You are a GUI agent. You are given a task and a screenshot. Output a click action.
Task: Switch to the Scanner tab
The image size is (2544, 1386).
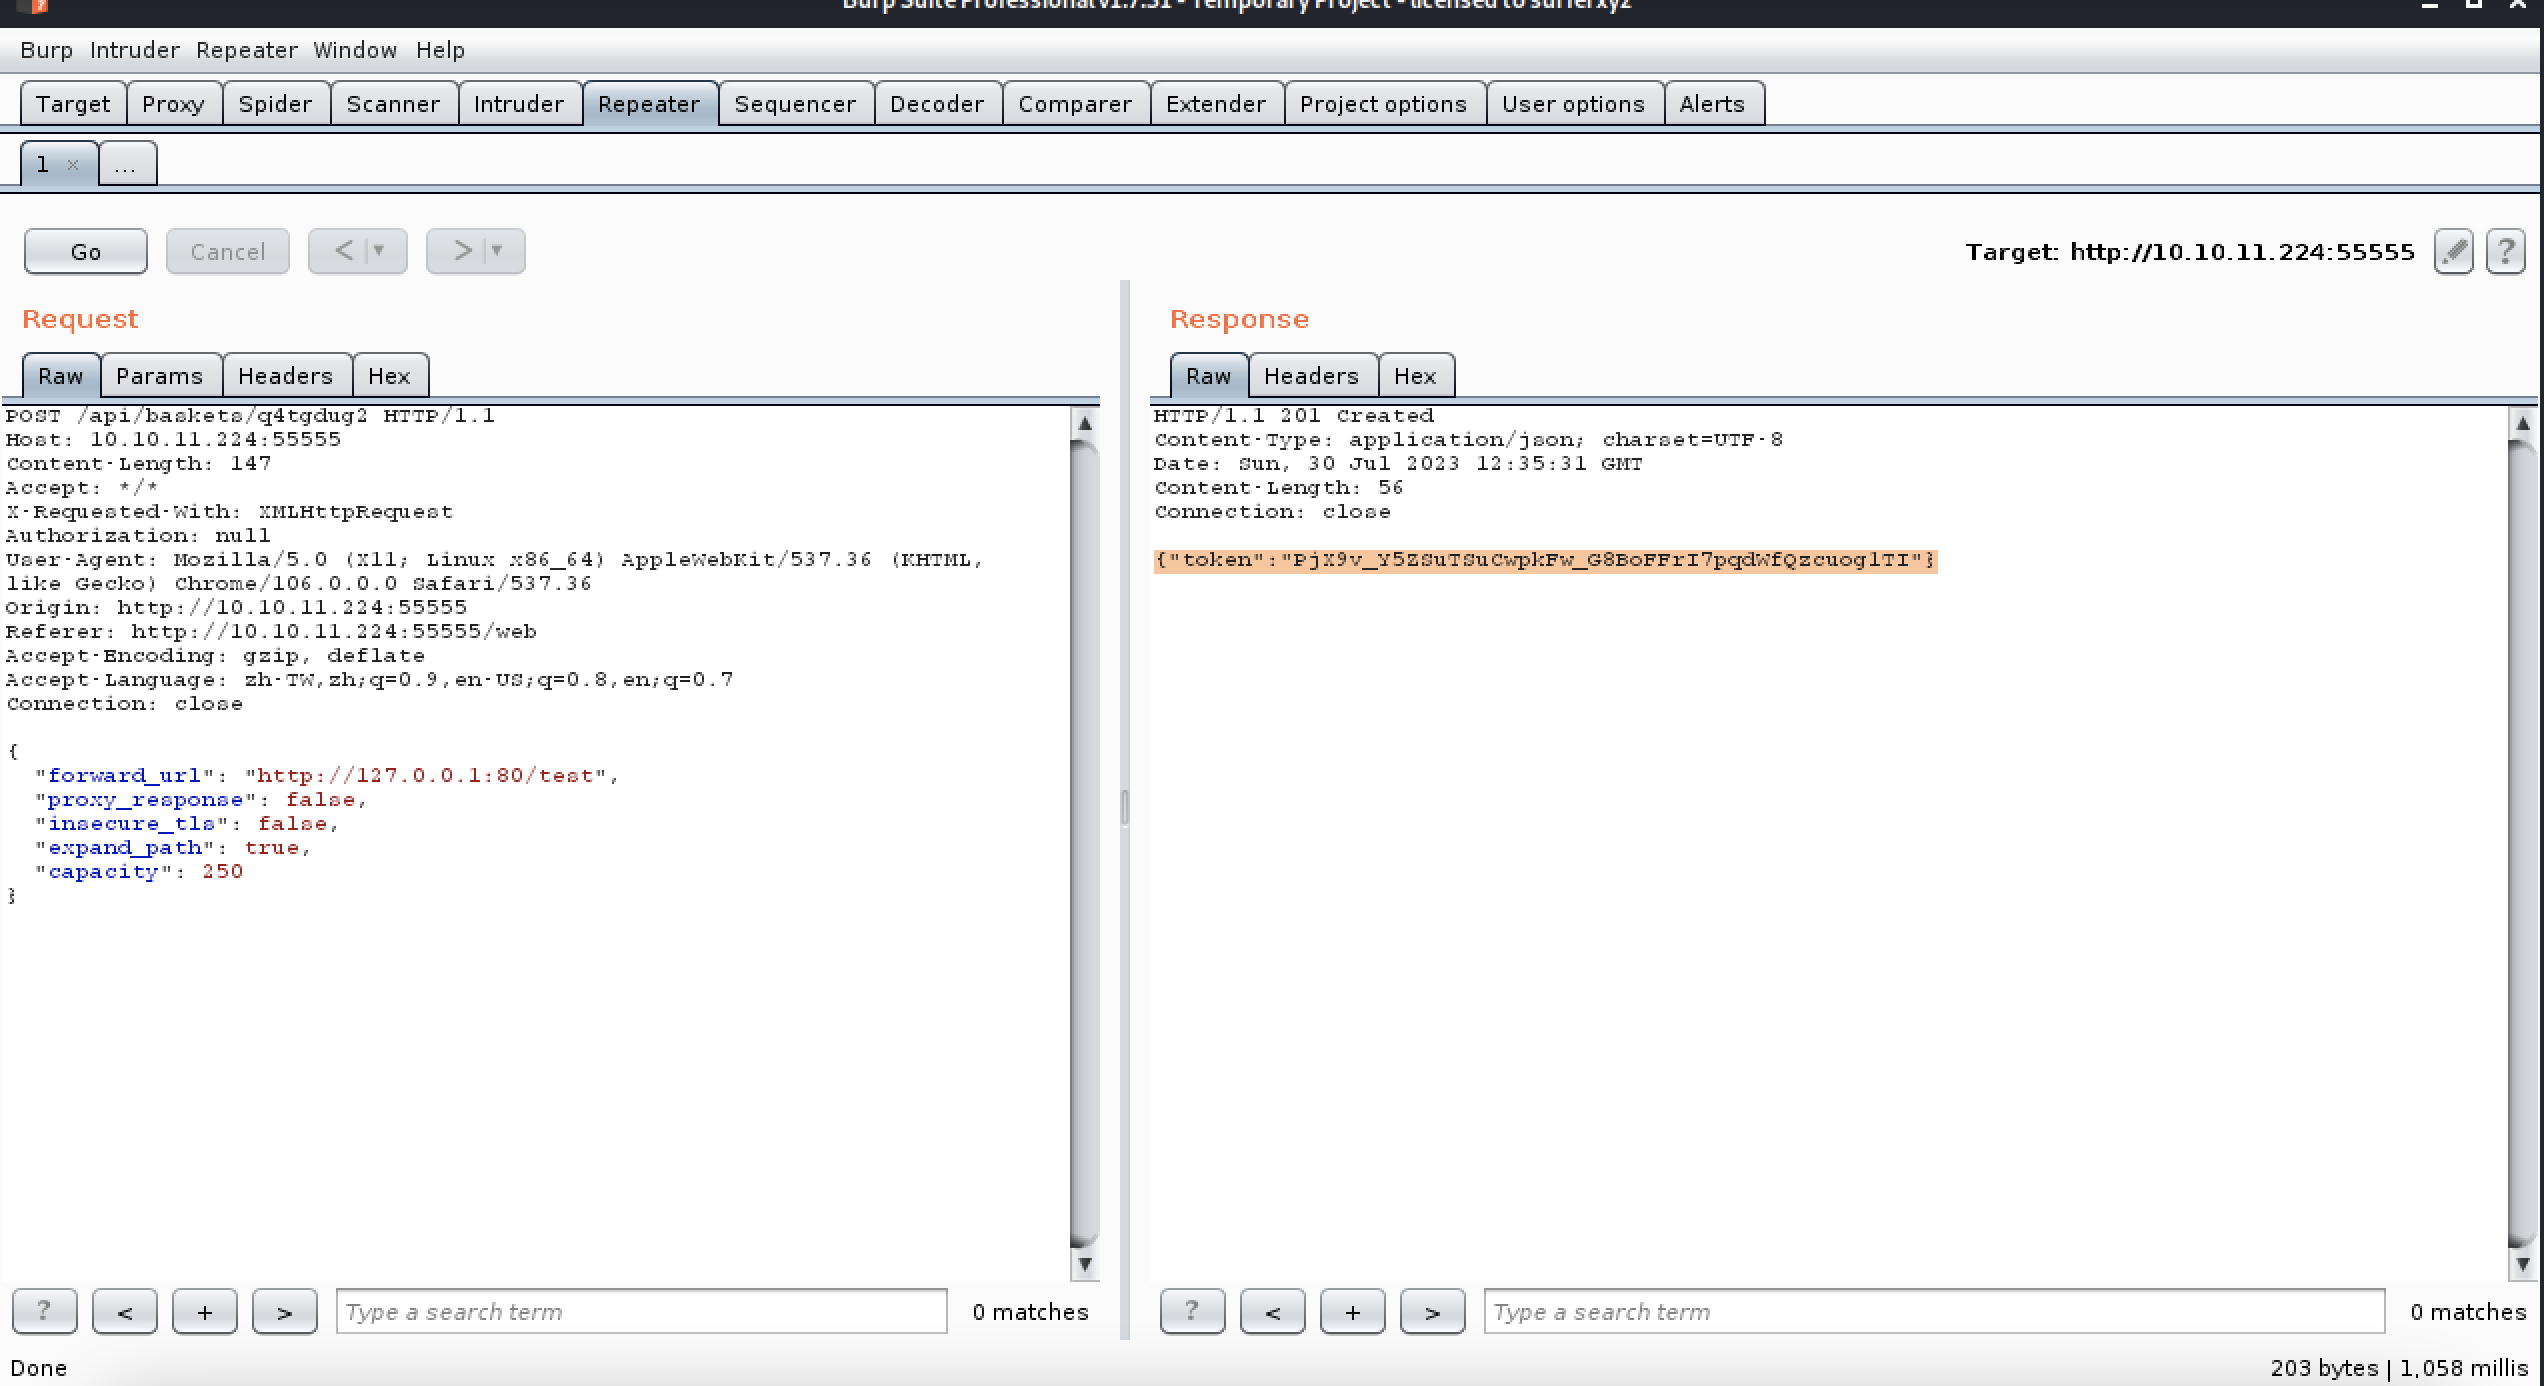point(393,104)
